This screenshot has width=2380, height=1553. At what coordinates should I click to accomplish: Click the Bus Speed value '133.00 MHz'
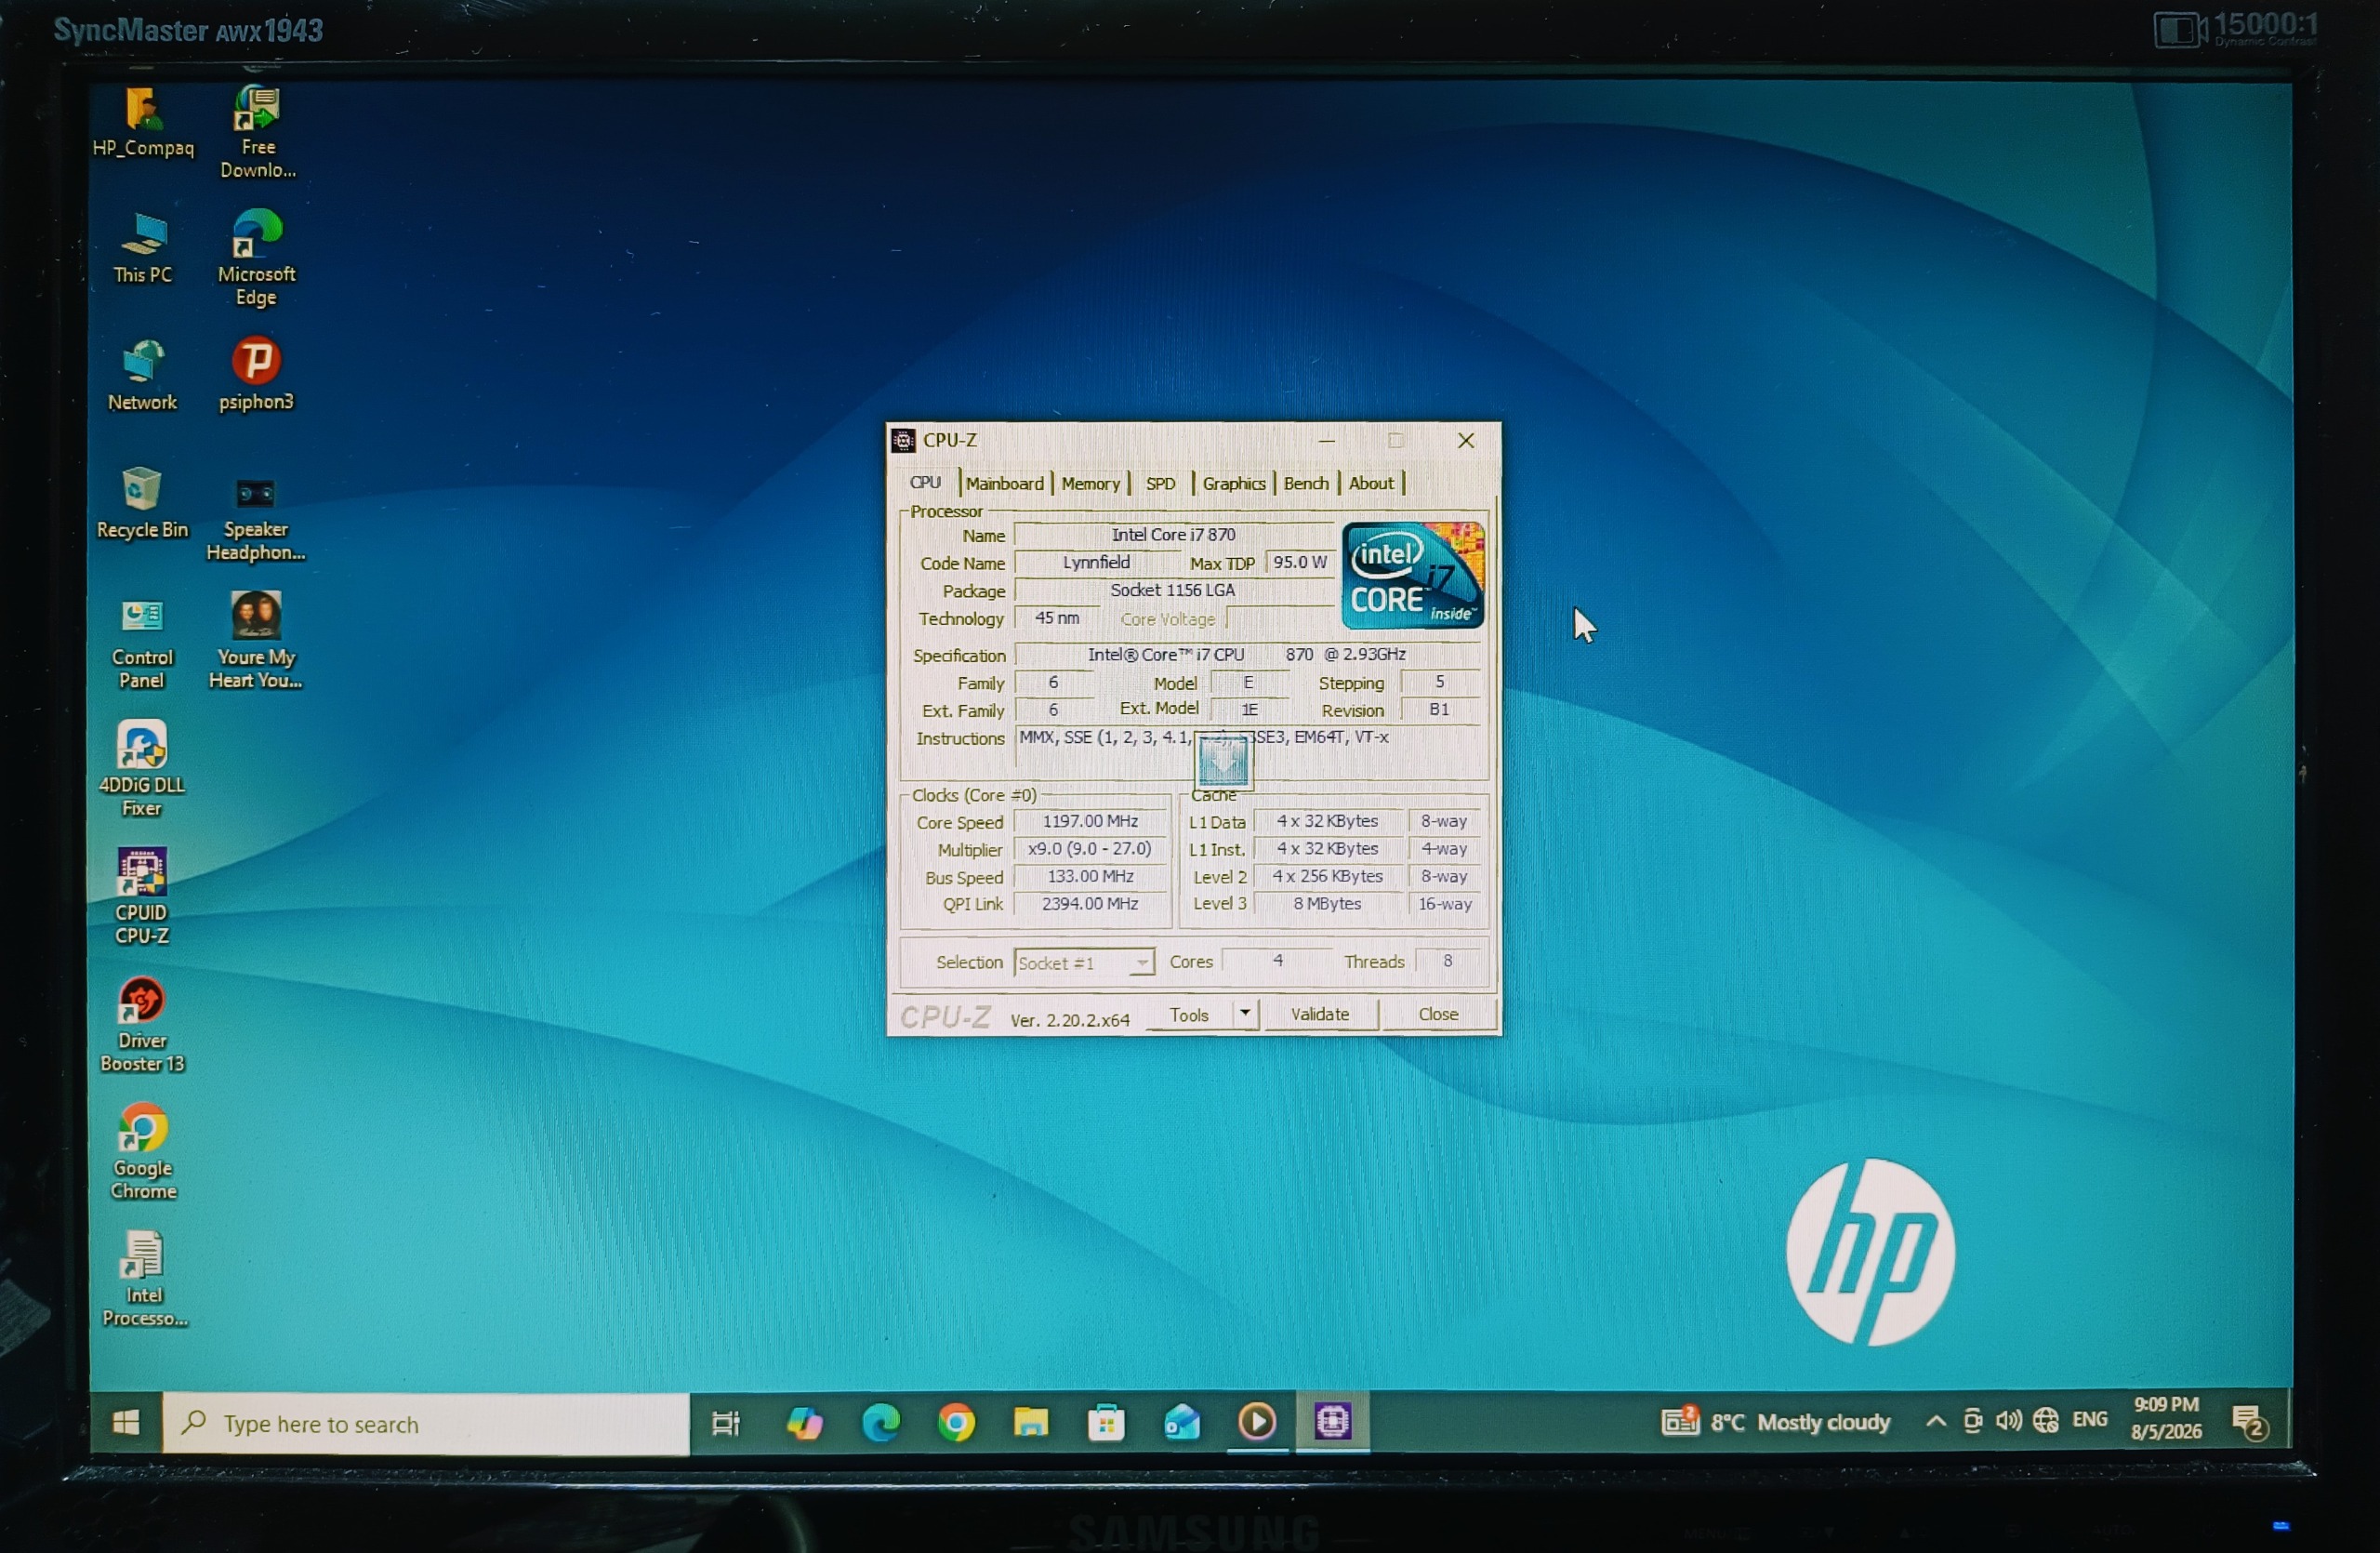coord(1090,876)
